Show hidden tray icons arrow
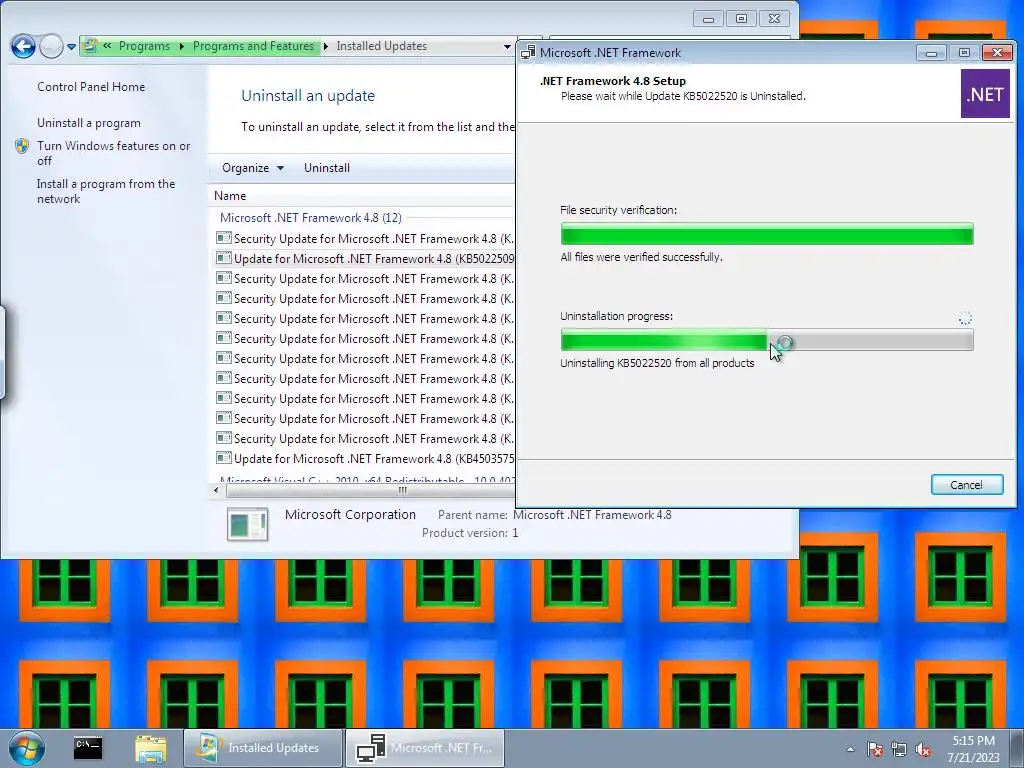Image resolution: width=1024 pixels, height=768 pixels. [x=850, y=749]
